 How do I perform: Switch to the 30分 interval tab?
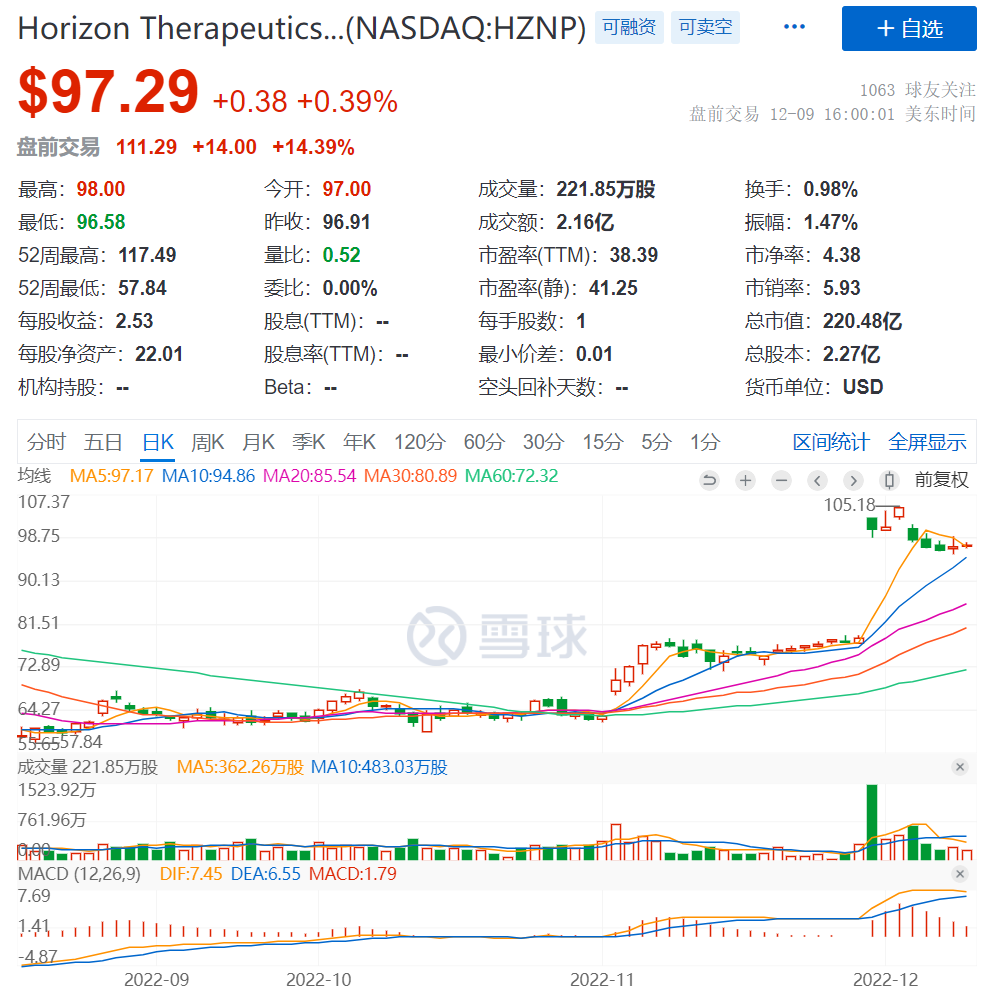(x=543, y=442)
